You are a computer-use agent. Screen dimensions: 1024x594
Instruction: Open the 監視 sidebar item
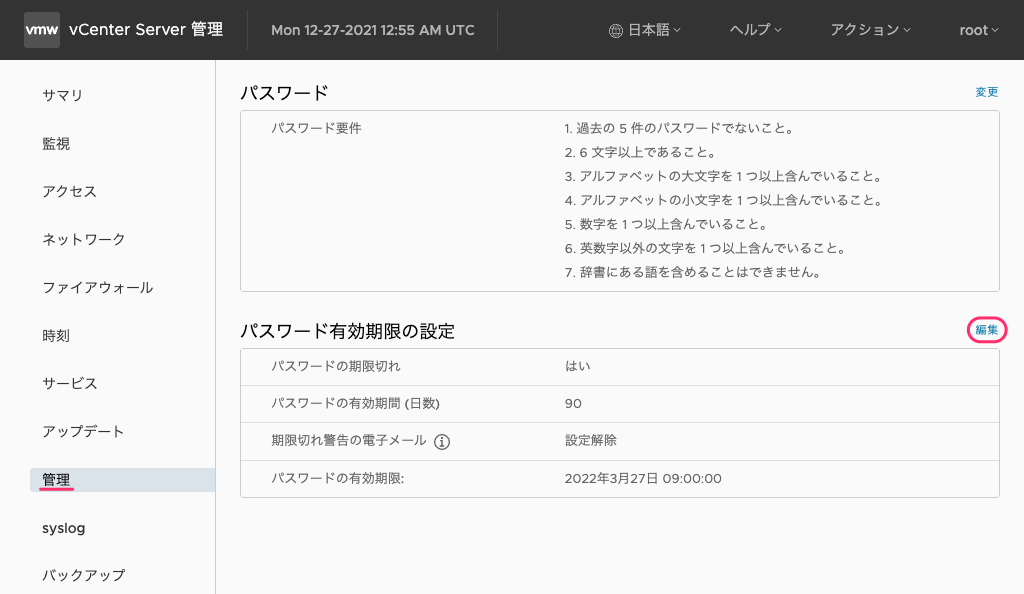pos(56,144)
